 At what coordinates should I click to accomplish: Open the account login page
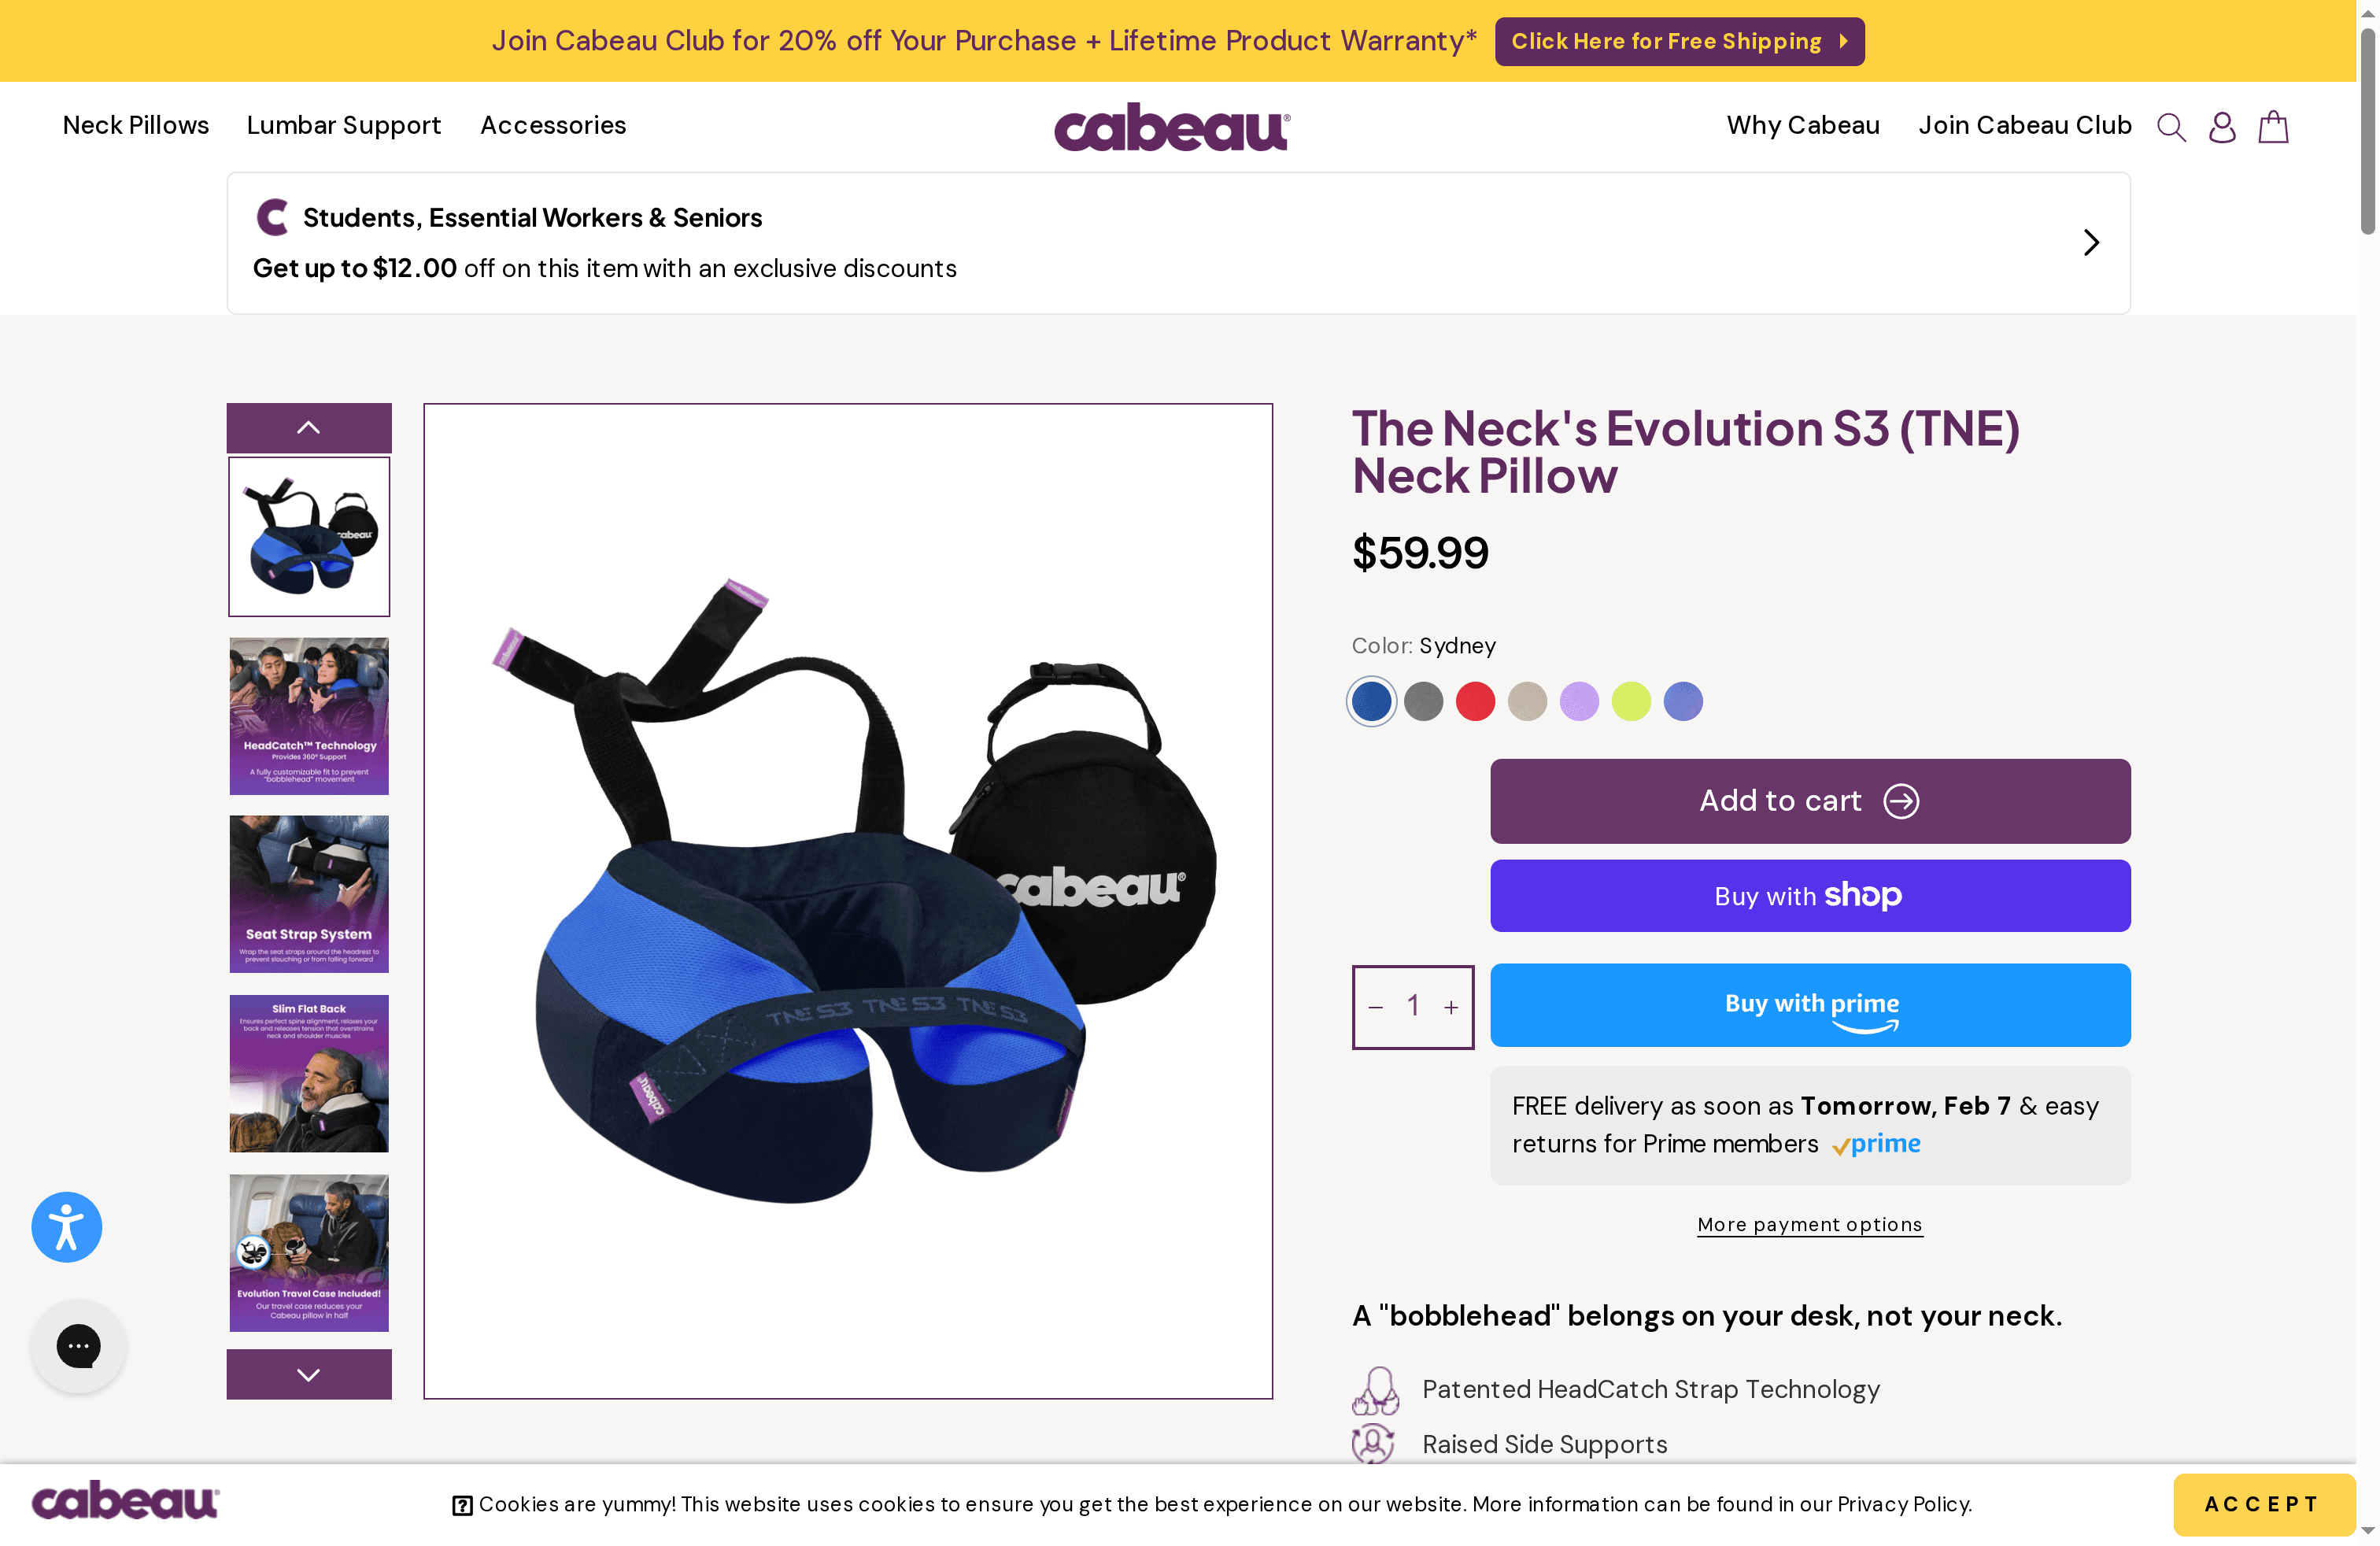(x=2221, y=126)
